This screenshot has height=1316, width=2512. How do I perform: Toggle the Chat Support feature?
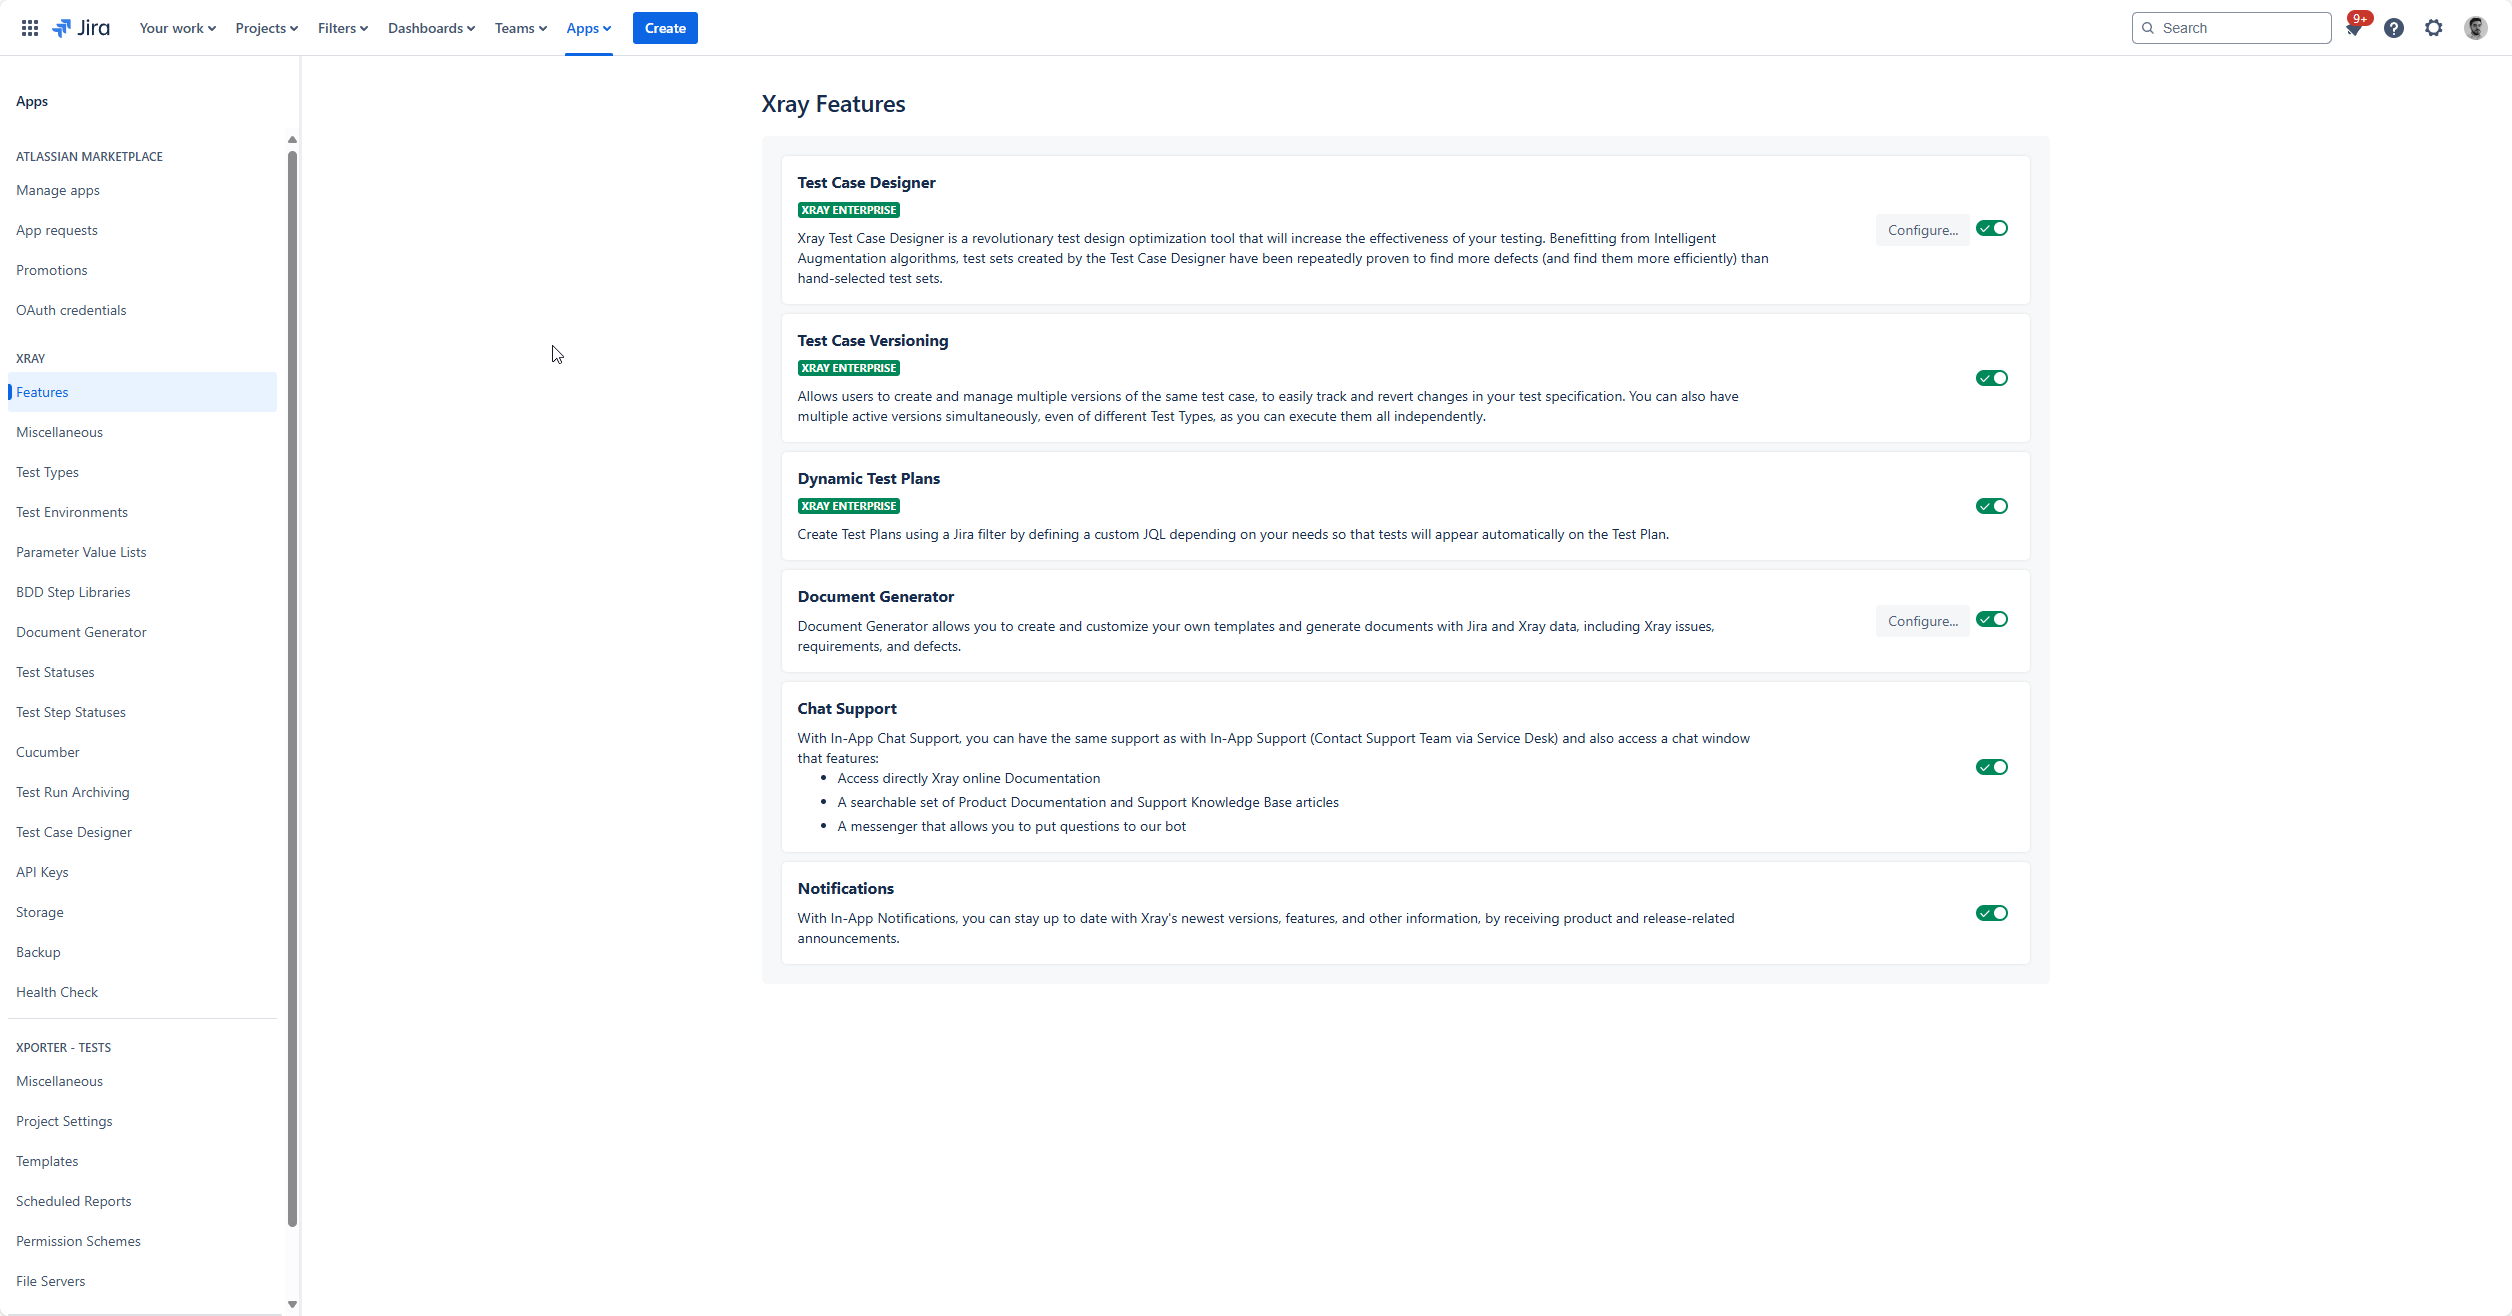(x=1992, y=767)
